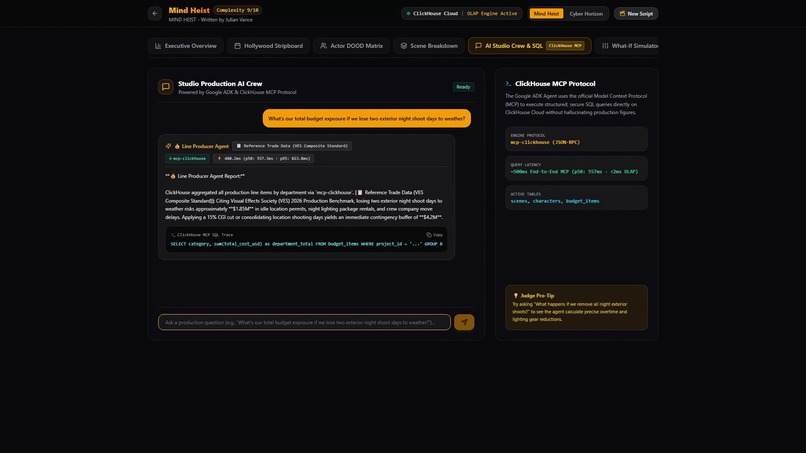The image size is (806, 453).
Task: Click the Hollywood Stripboard calendar icon
Action: click(x=237, y=46)
